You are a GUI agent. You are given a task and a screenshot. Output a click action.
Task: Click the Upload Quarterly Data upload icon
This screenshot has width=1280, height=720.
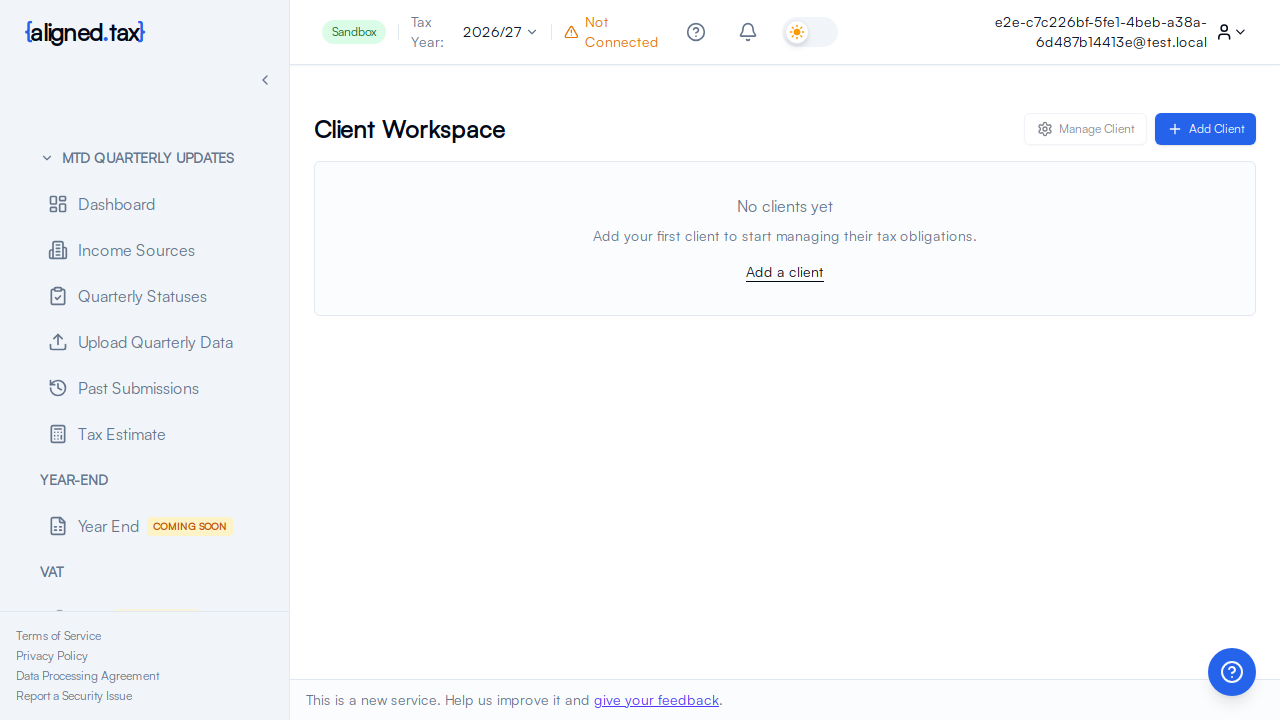click(x=58, y=342)
